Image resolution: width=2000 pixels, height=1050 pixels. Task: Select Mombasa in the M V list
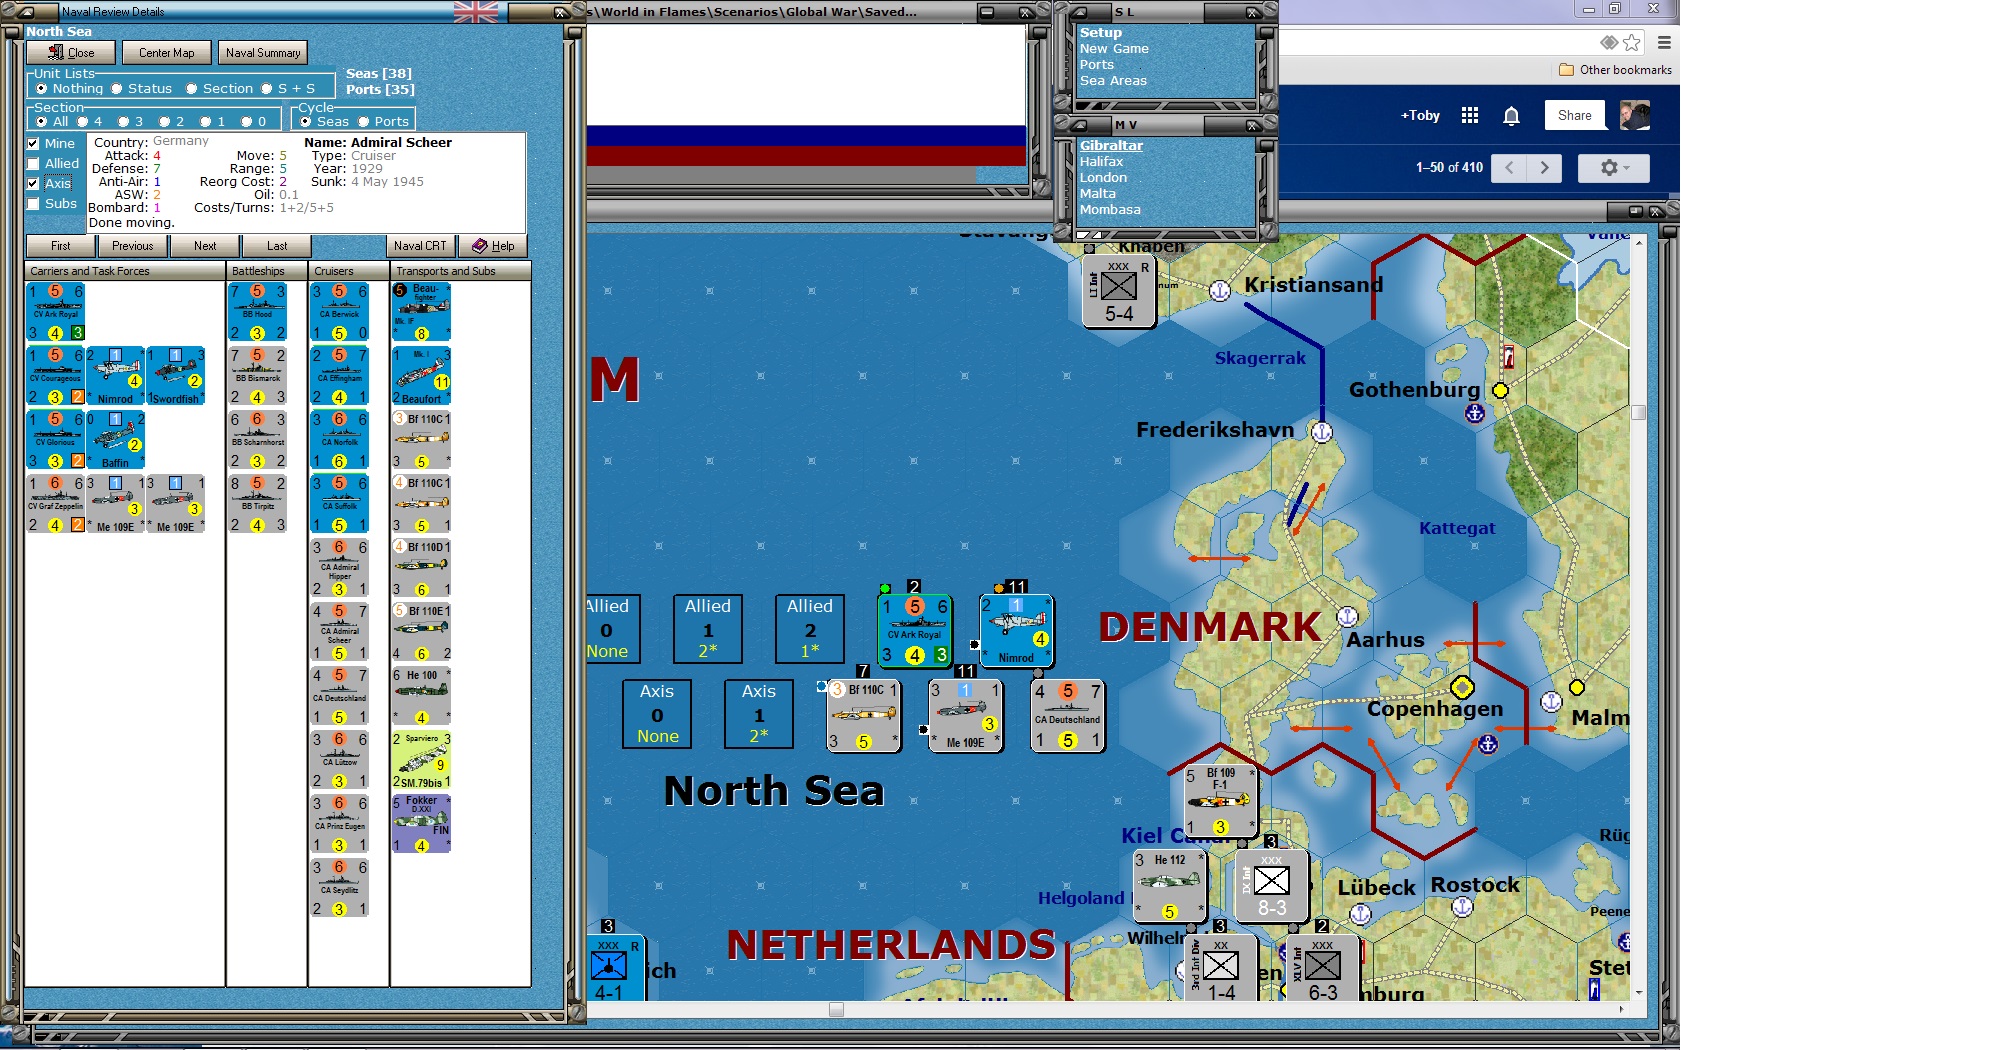1110,210
